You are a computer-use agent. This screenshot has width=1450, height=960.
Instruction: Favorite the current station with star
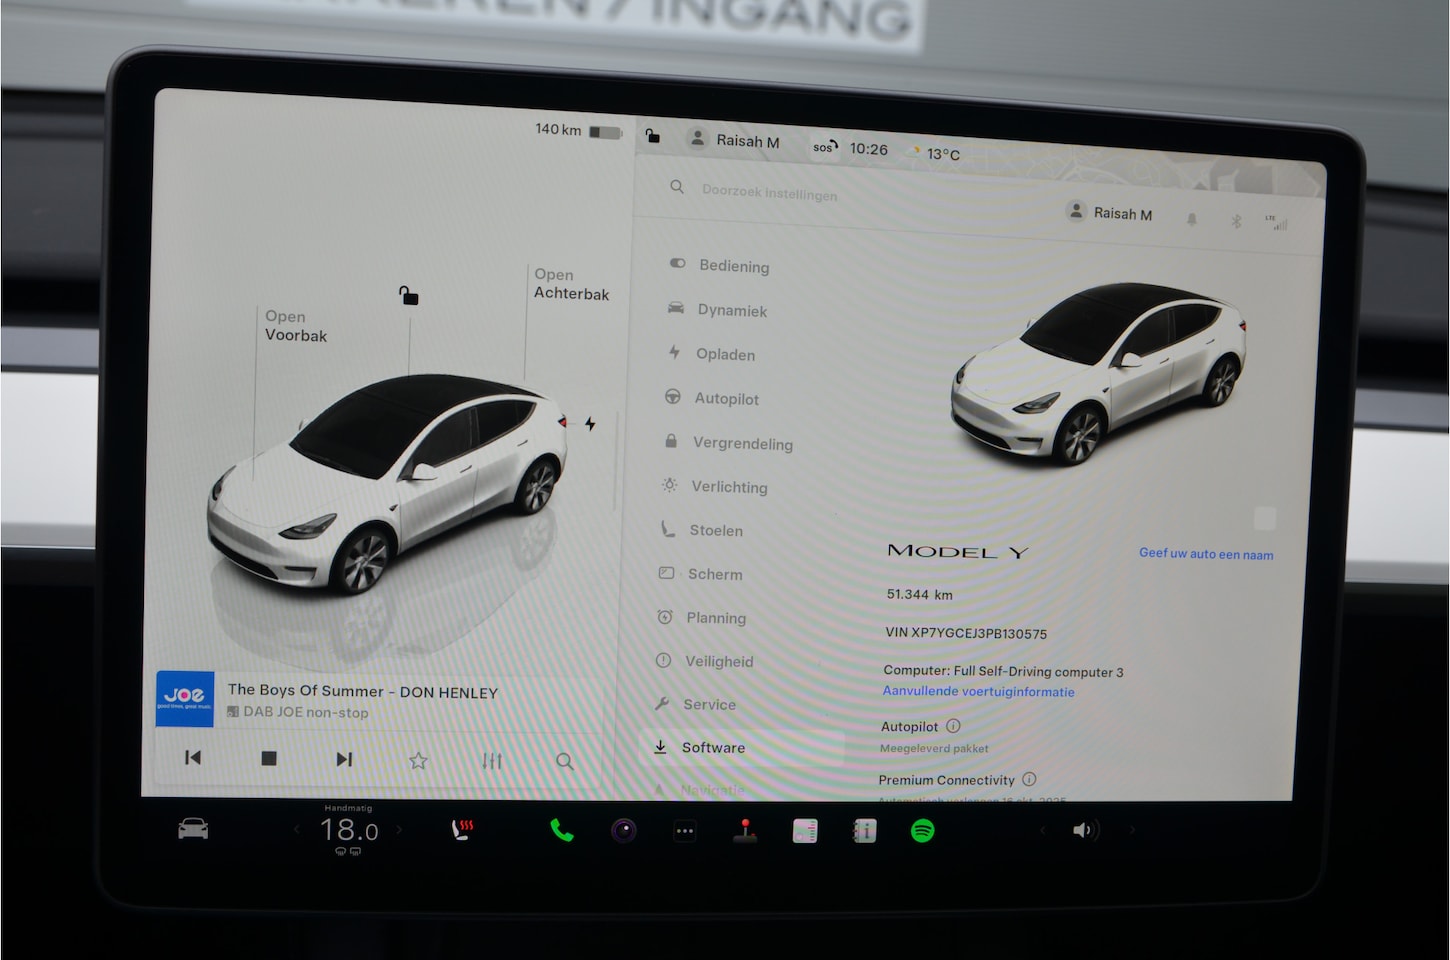point(418,761)
